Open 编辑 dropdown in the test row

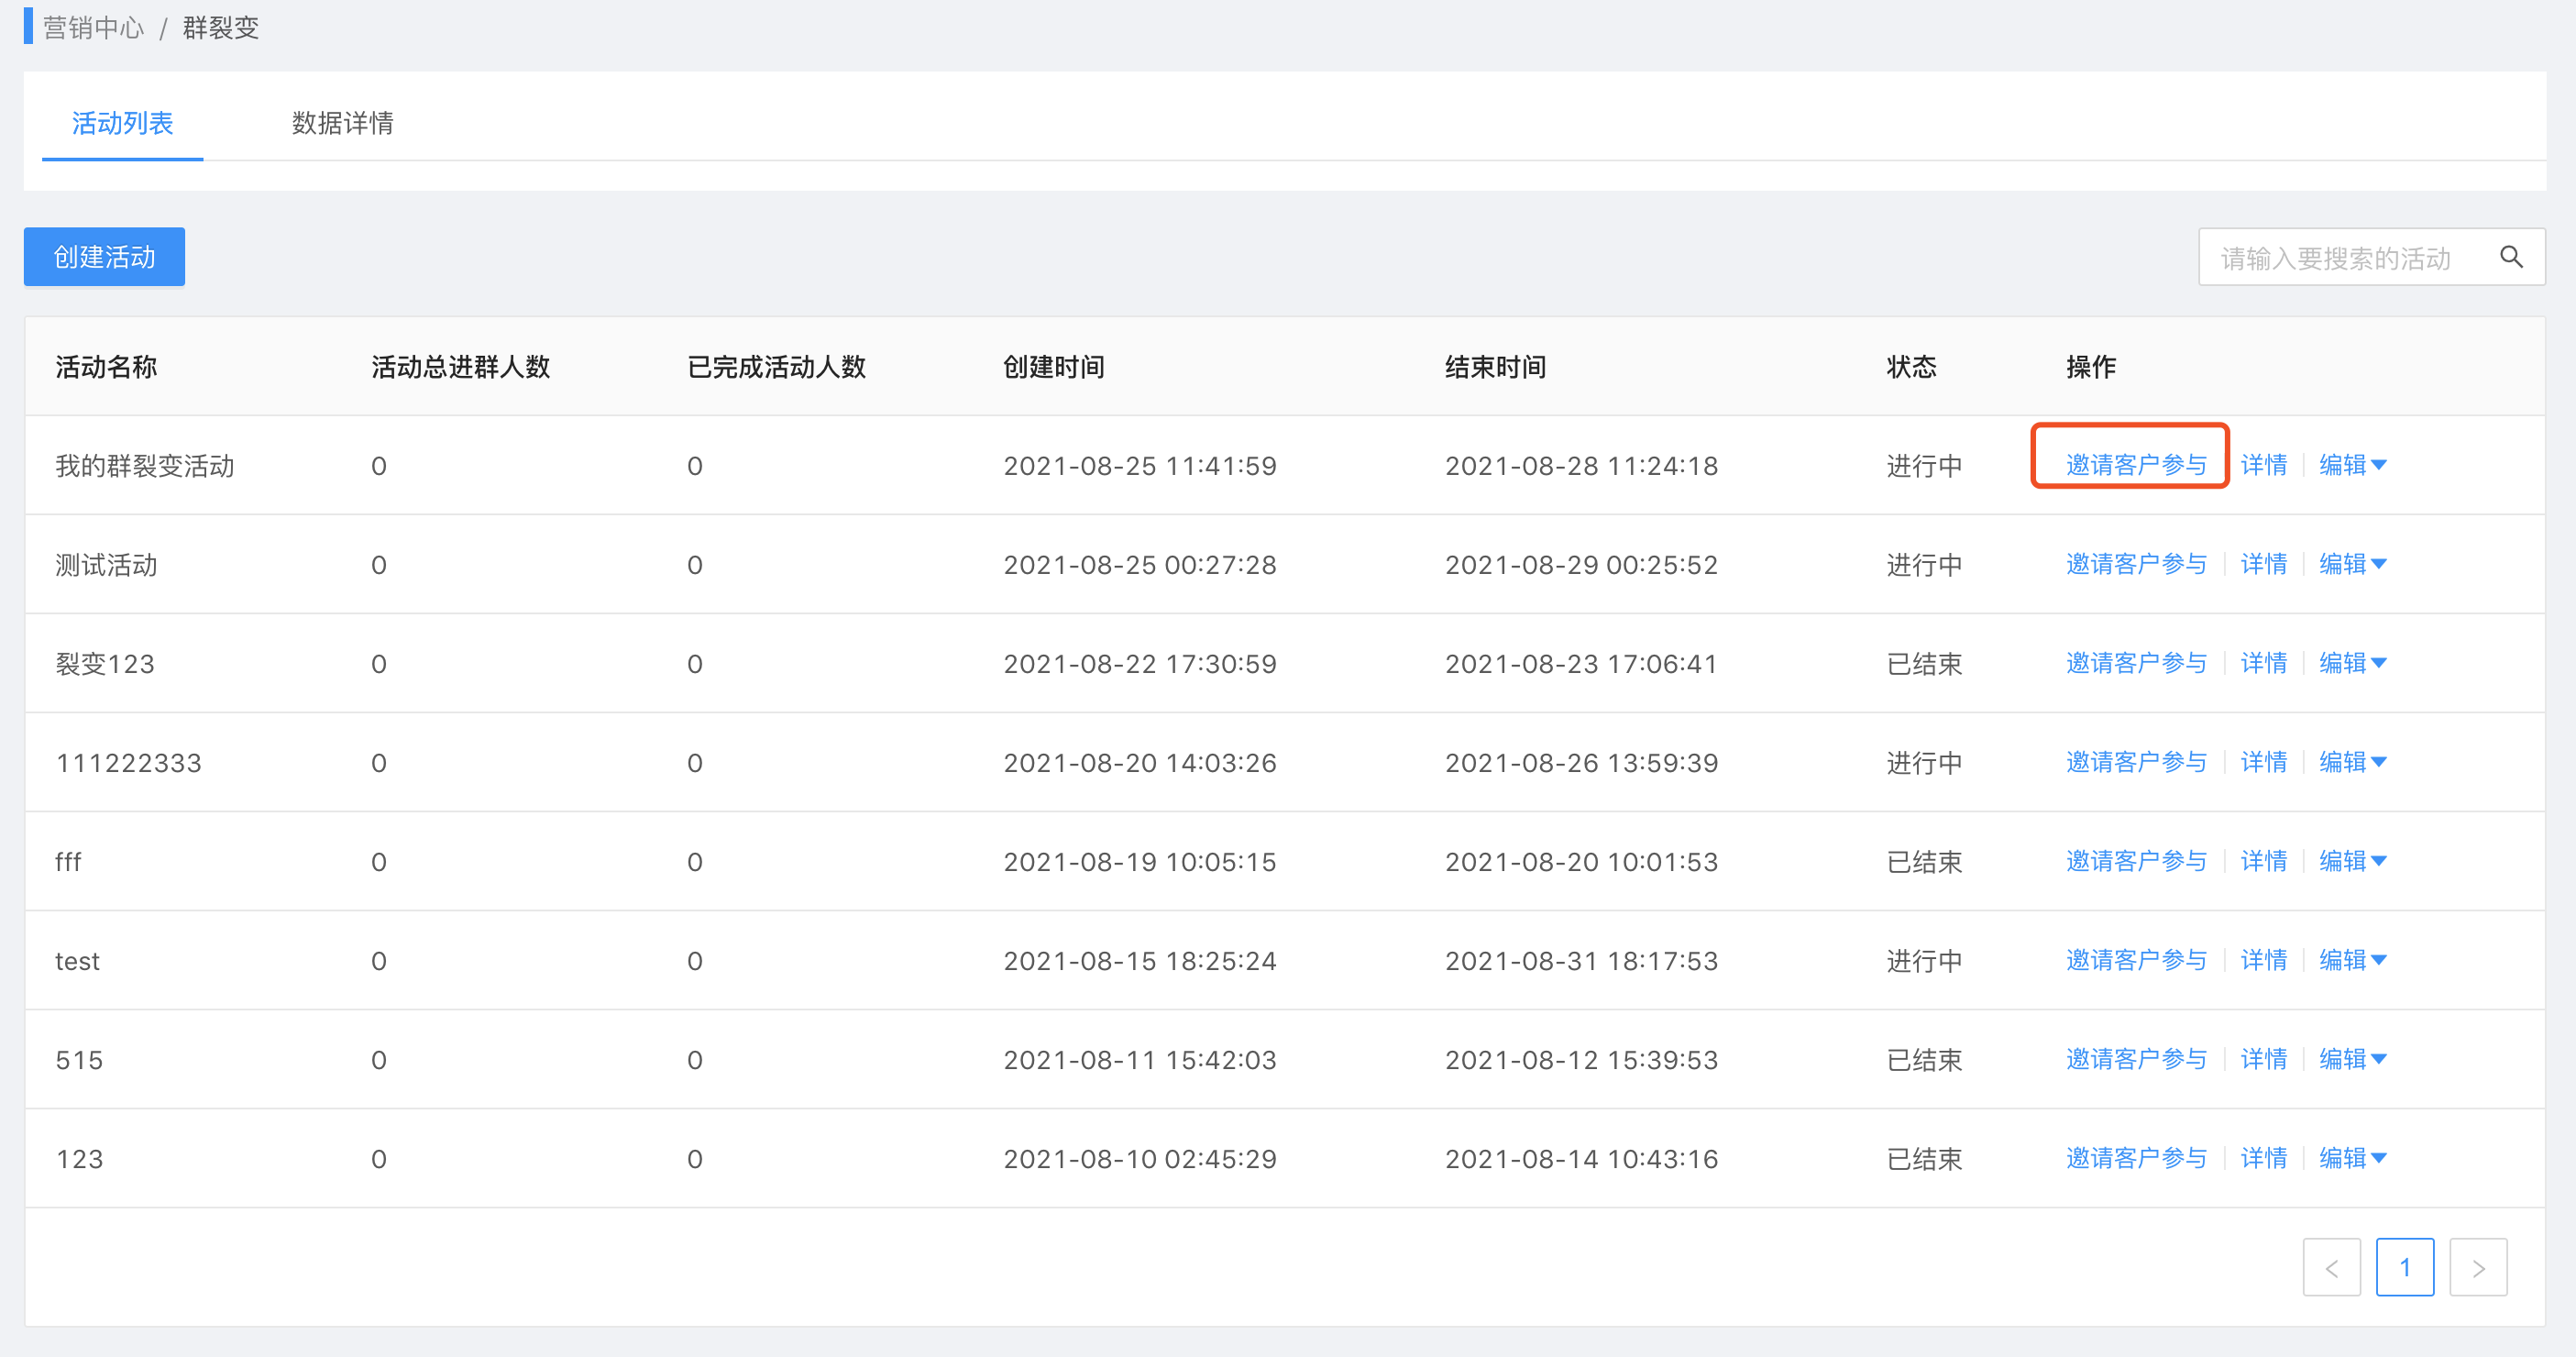click(x=2352, y=960)
